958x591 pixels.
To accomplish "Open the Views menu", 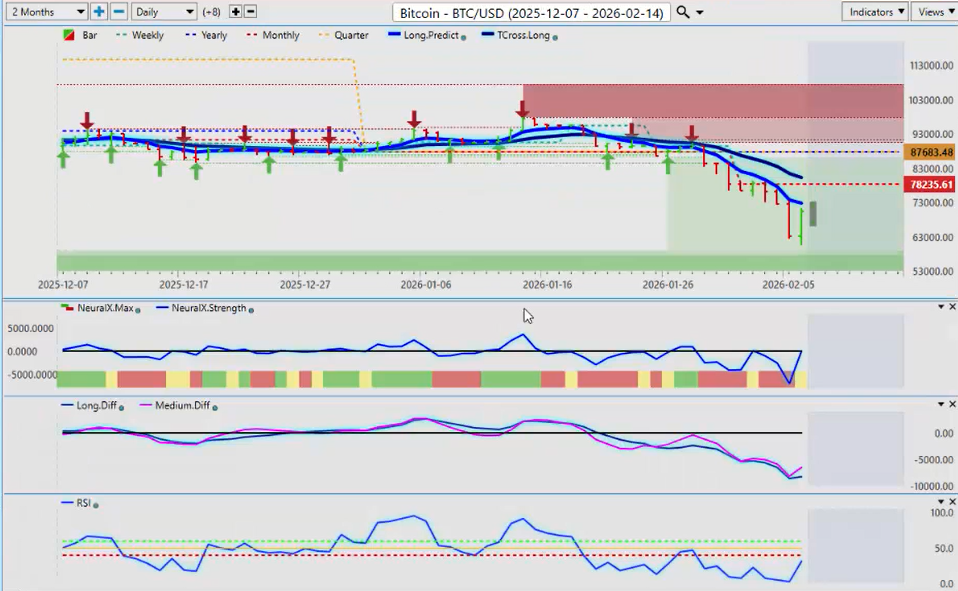I will 934,12.
